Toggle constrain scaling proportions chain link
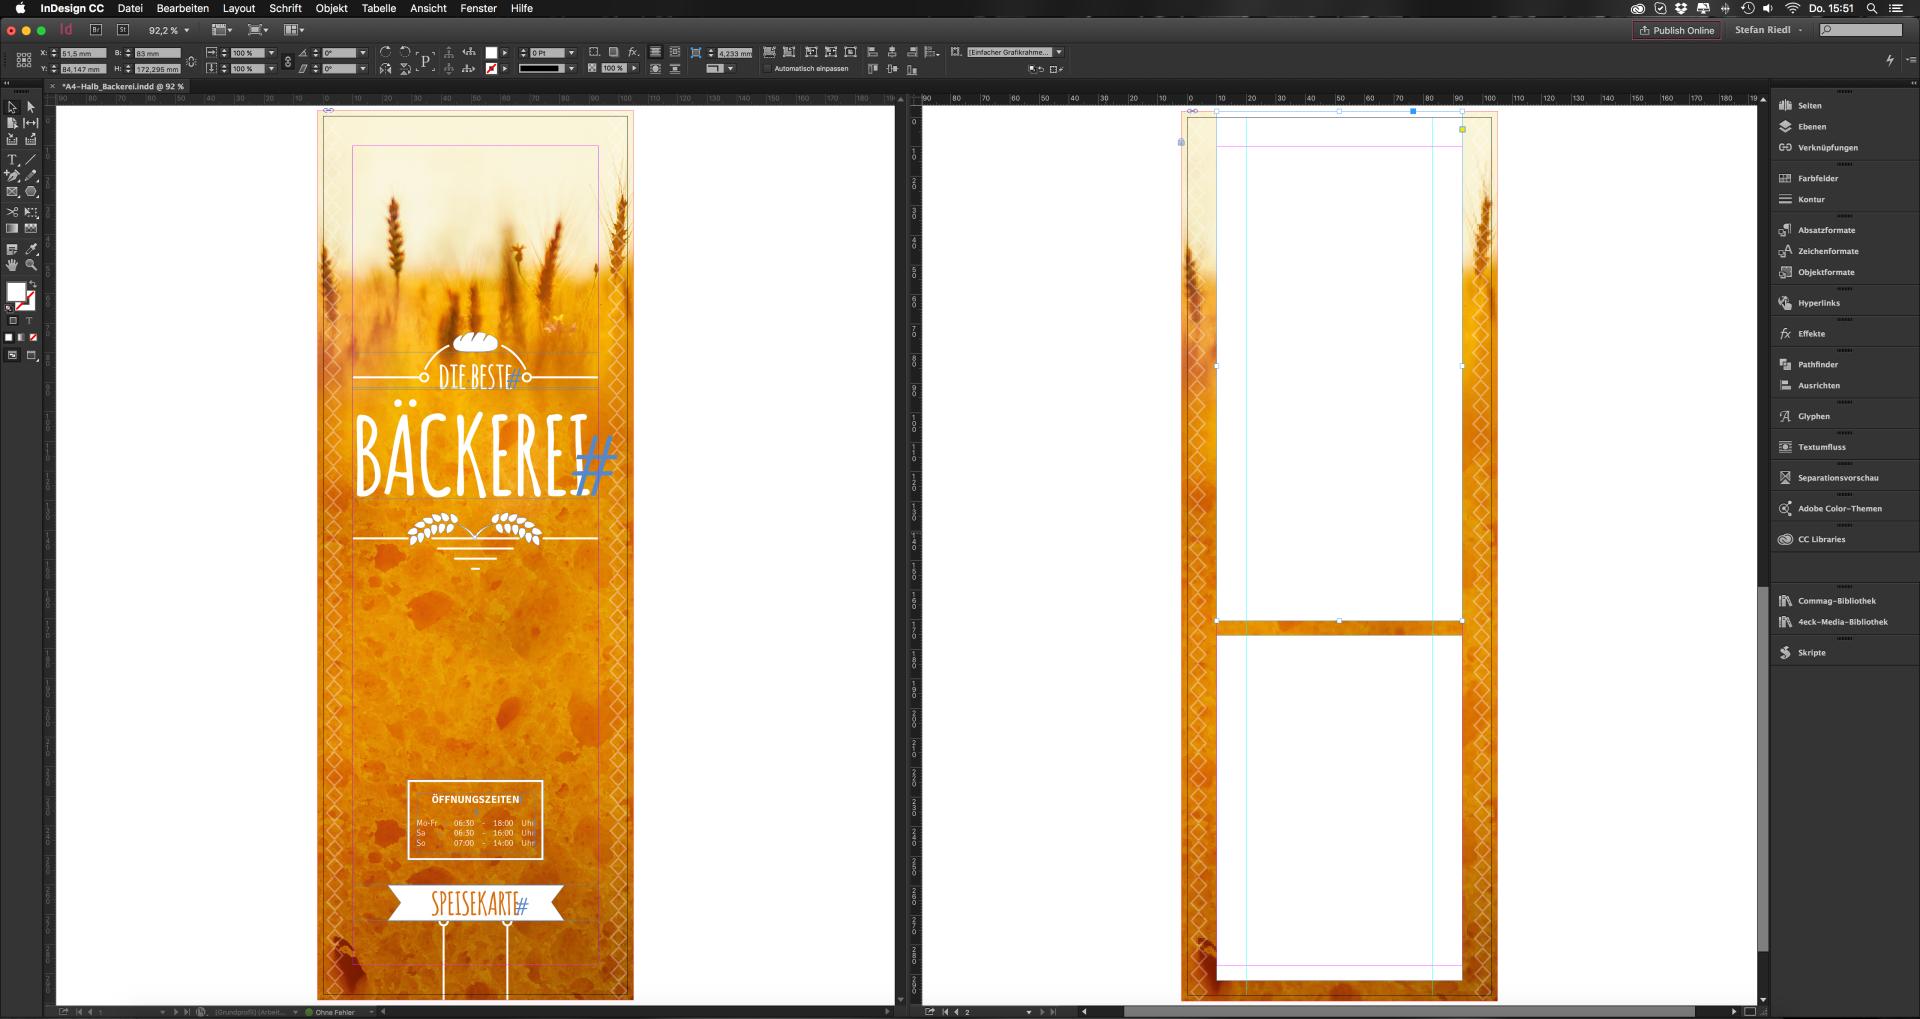 288,61
